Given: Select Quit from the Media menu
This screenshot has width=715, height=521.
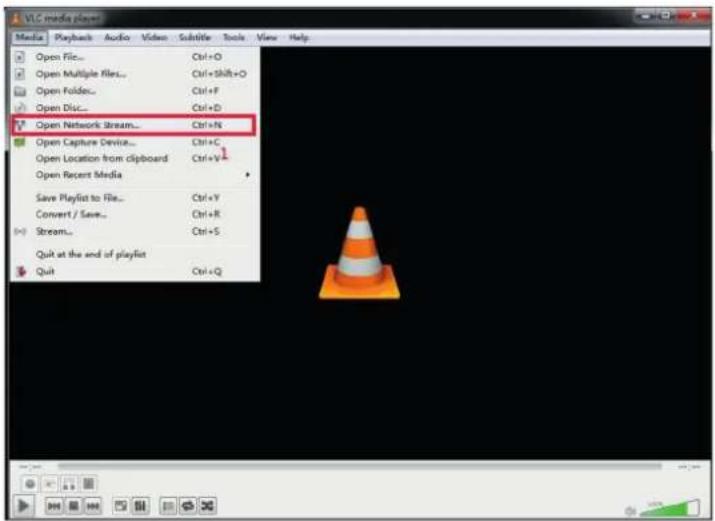Looking at the screenshot, I should pos(135,272).
